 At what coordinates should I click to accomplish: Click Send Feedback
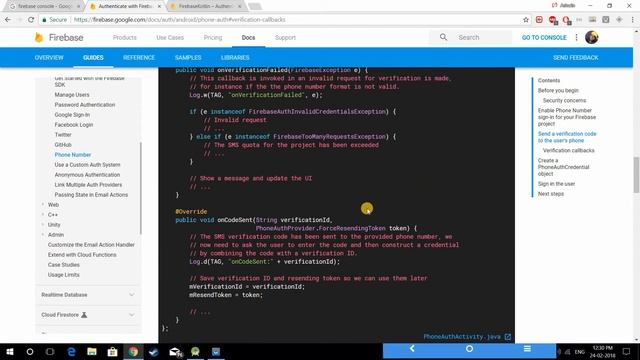point(576,58)
